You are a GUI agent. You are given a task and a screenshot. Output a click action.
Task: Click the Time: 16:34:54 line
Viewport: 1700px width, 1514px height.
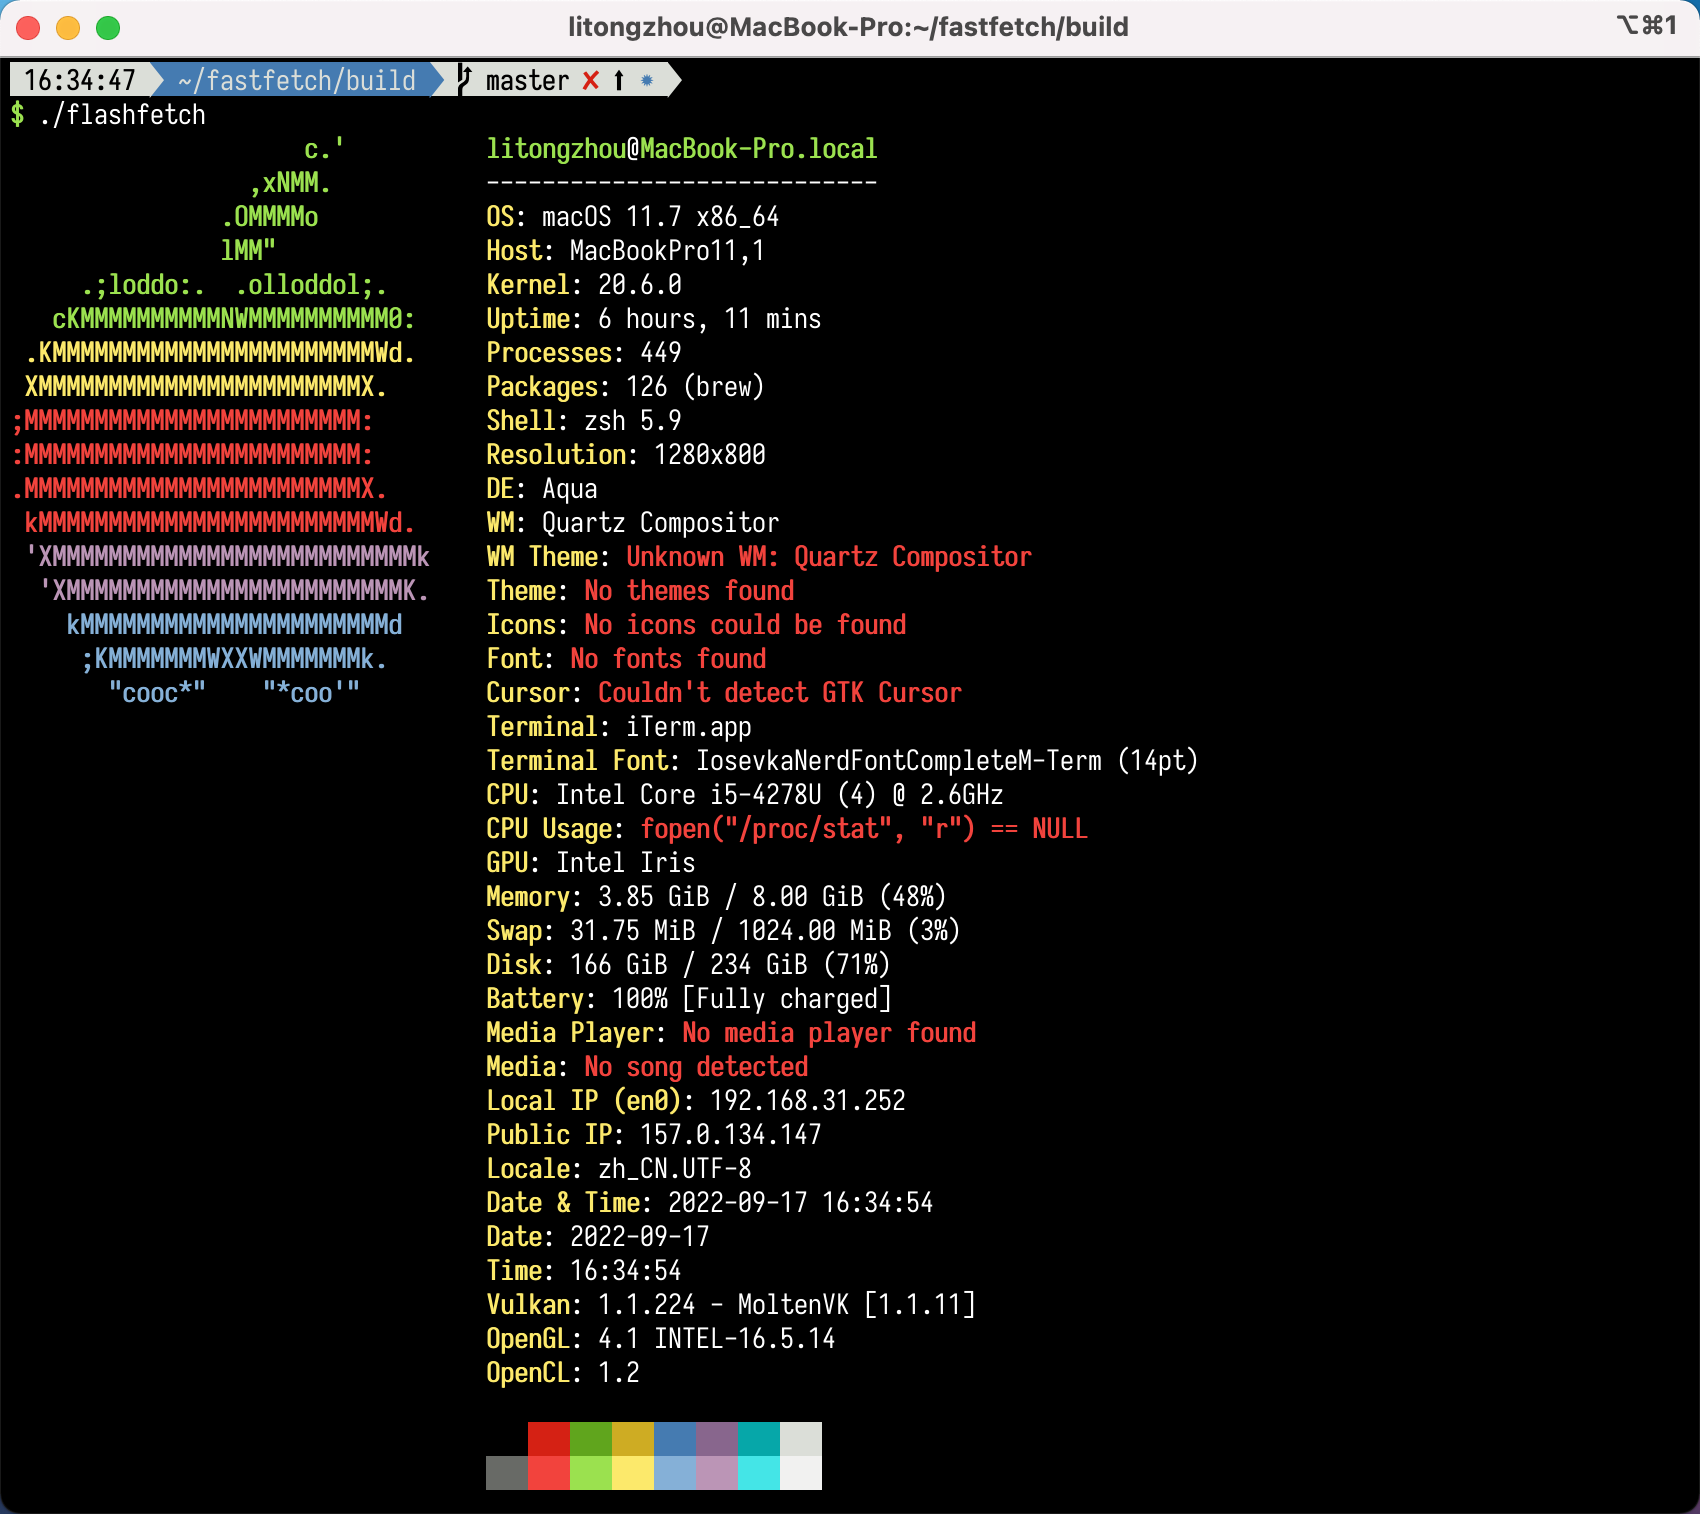click(x=584, y=1271)
